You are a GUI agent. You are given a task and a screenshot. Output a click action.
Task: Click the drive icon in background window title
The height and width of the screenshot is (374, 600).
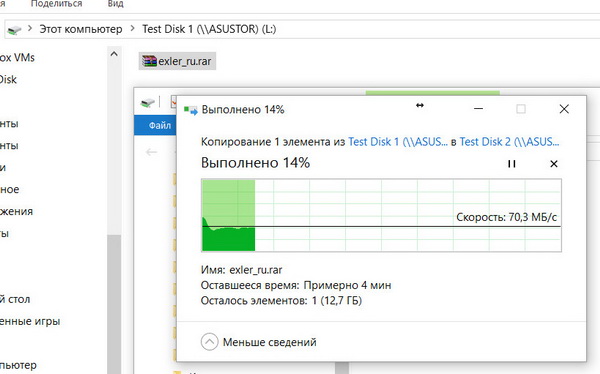147,103
